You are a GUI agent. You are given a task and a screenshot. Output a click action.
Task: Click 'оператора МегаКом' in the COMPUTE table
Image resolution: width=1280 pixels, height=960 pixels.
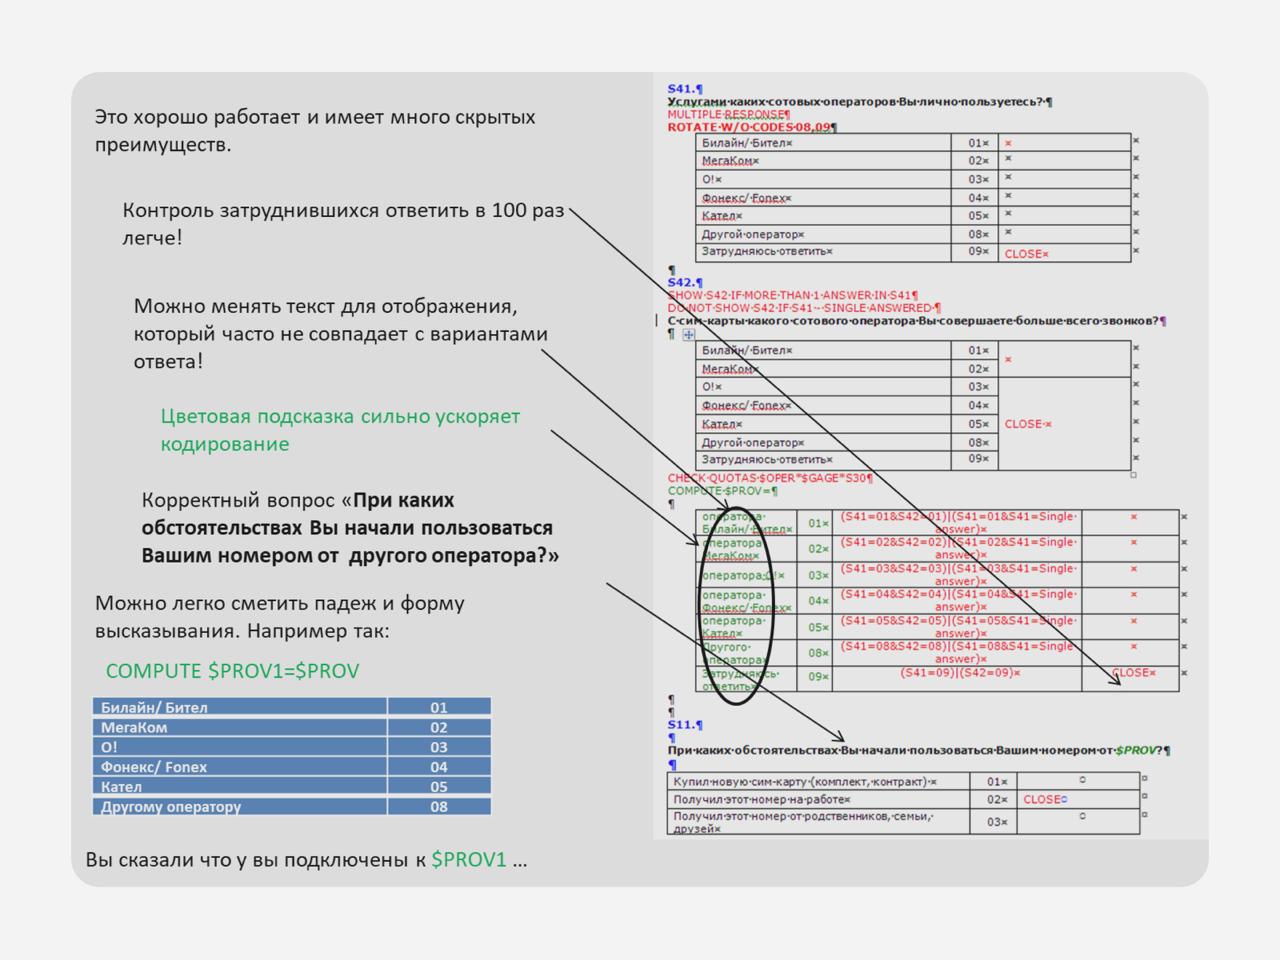(x=747, y=548)
